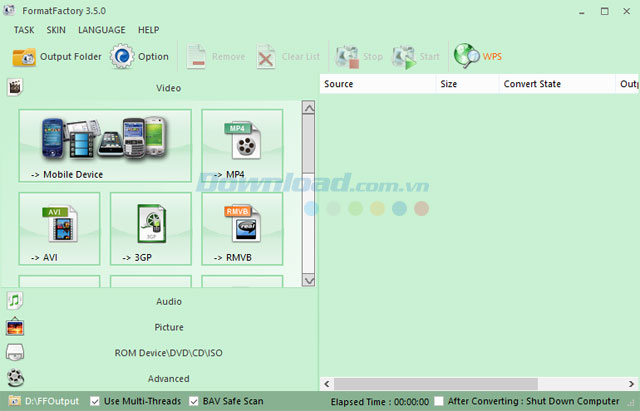Click the Stop text button
Viewport: 640px width, 411px height.
point(373,56)
